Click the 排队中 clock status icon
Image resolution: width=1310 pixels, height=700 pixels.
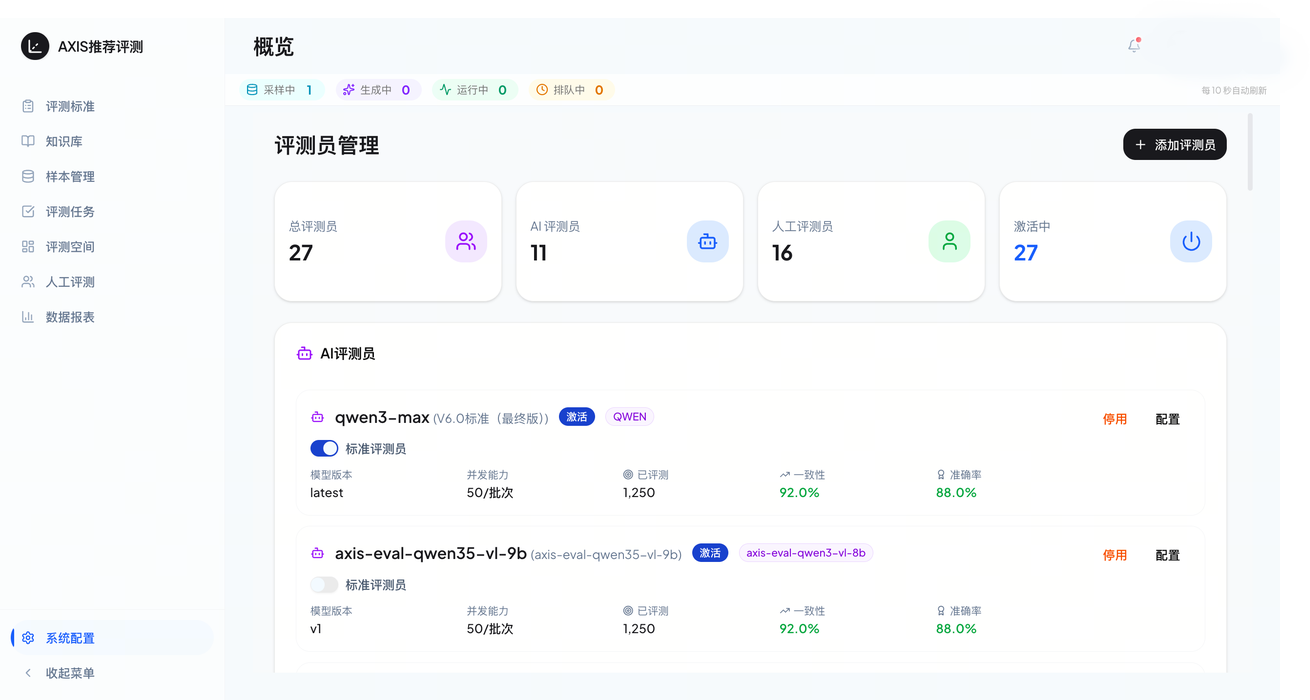[542, 90]
